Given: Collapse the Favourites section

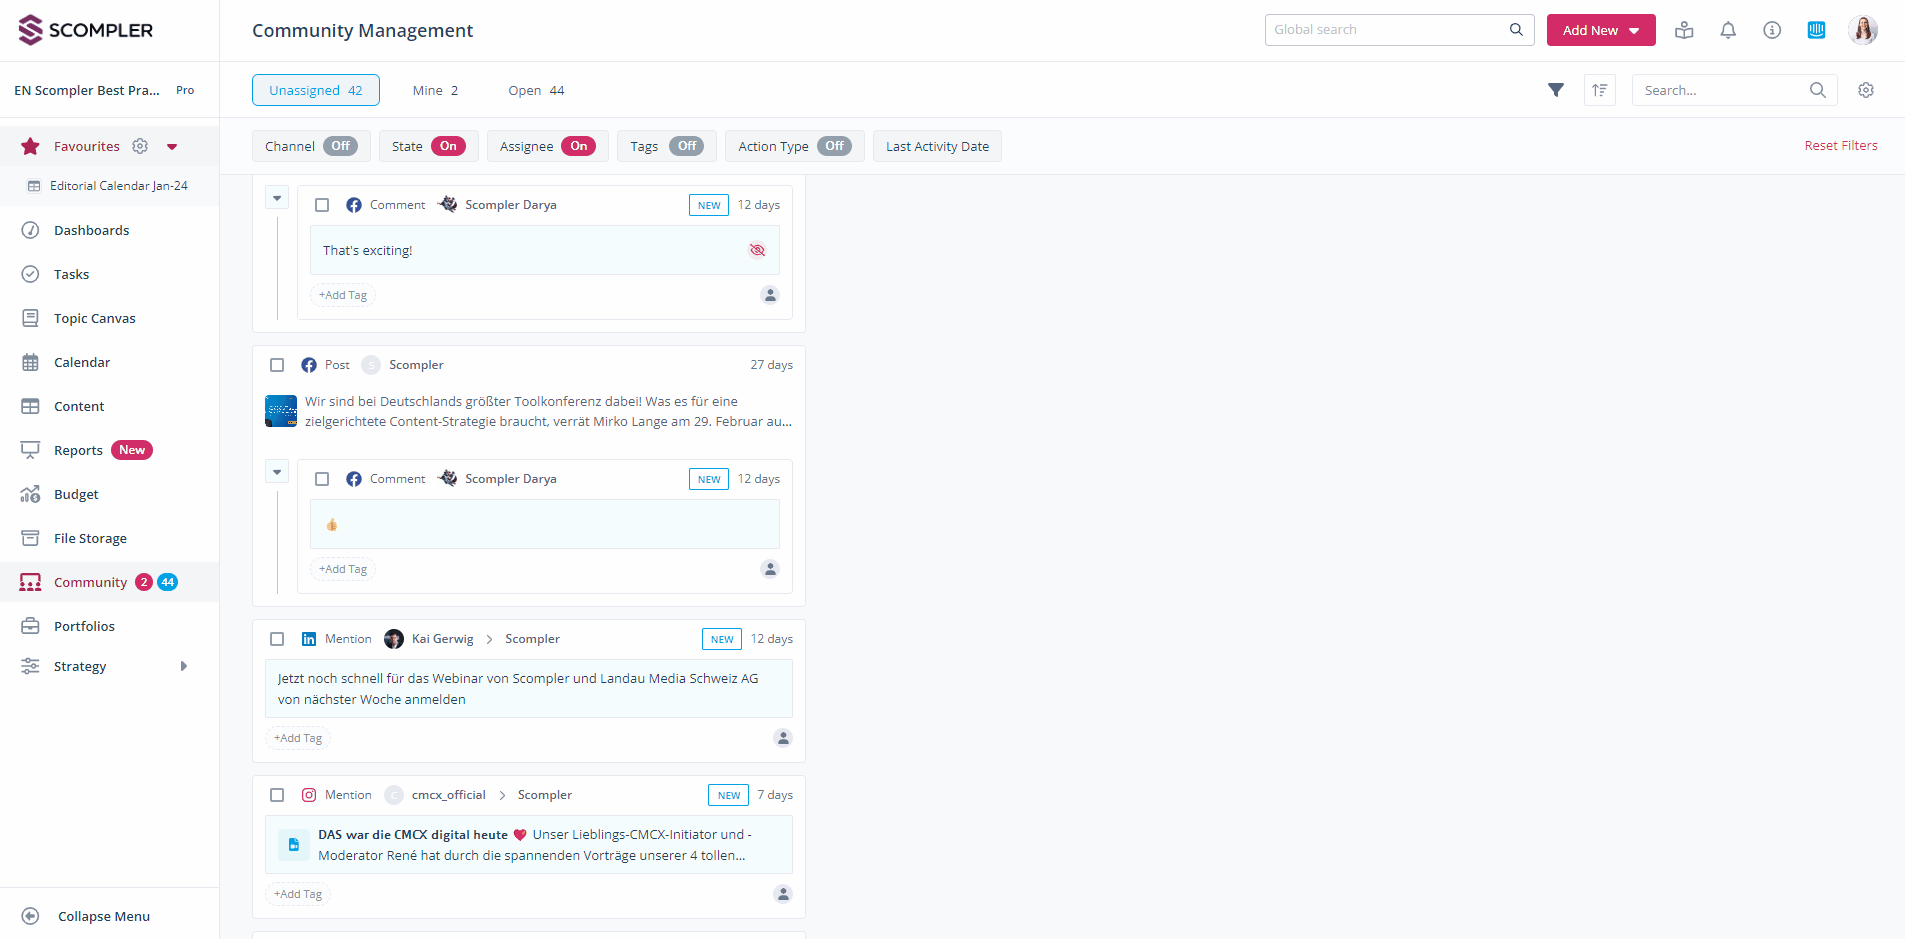Looking at the screenshot, I should click(x=172, y=146).
